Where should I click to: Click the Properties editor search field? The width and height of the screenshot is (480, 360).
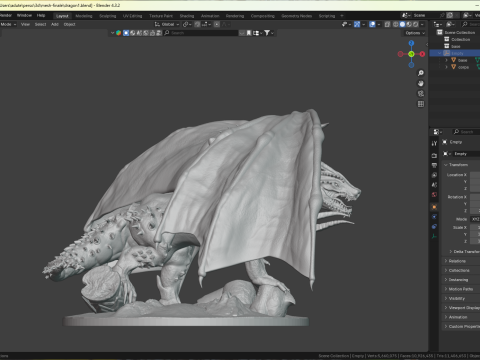(466, 132)
